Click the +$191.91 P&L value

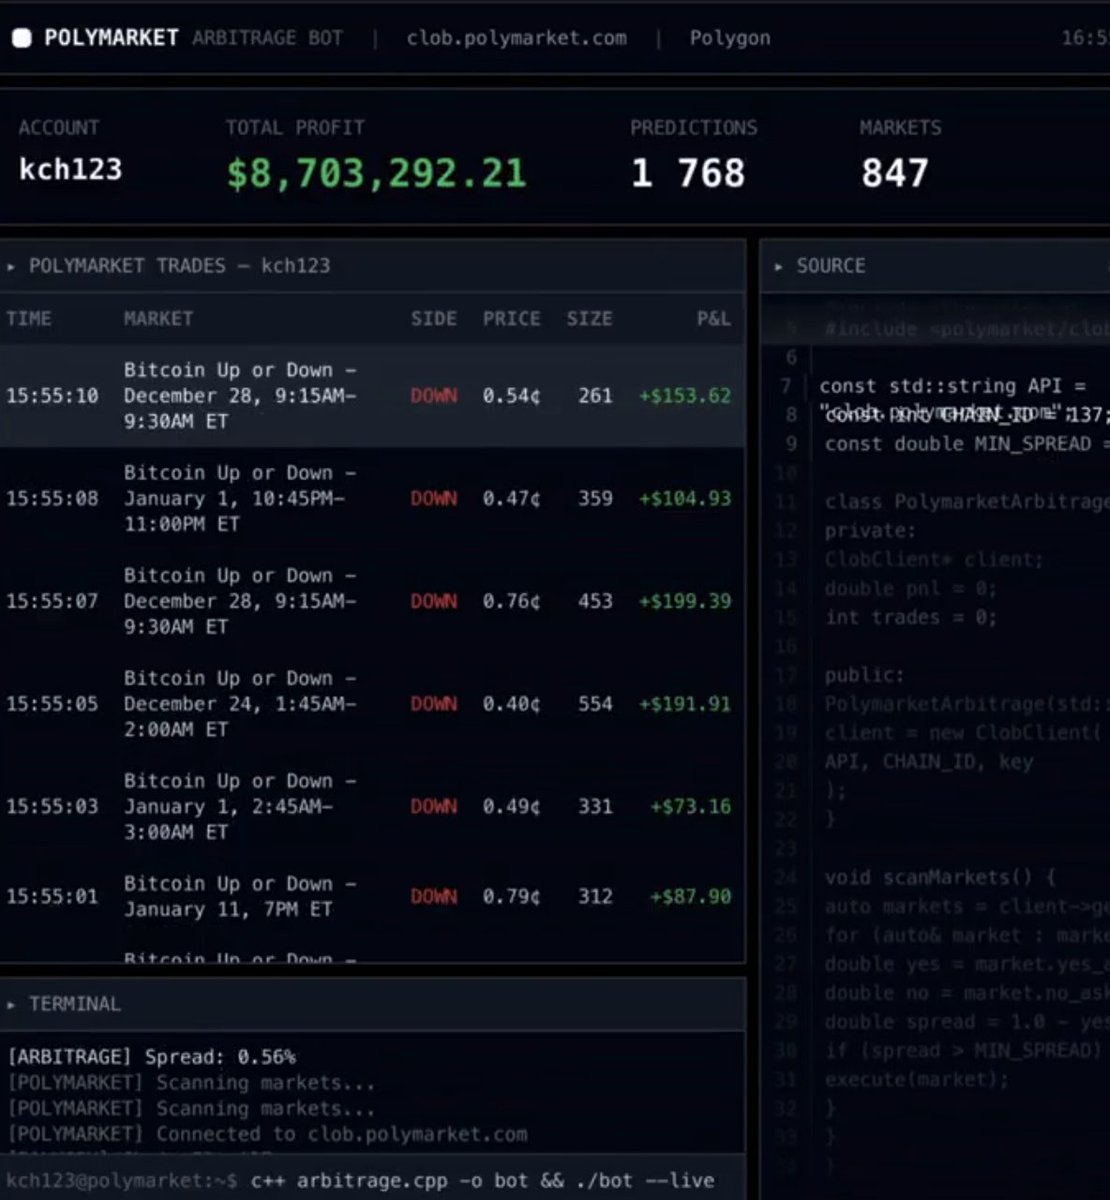(685, 704)
